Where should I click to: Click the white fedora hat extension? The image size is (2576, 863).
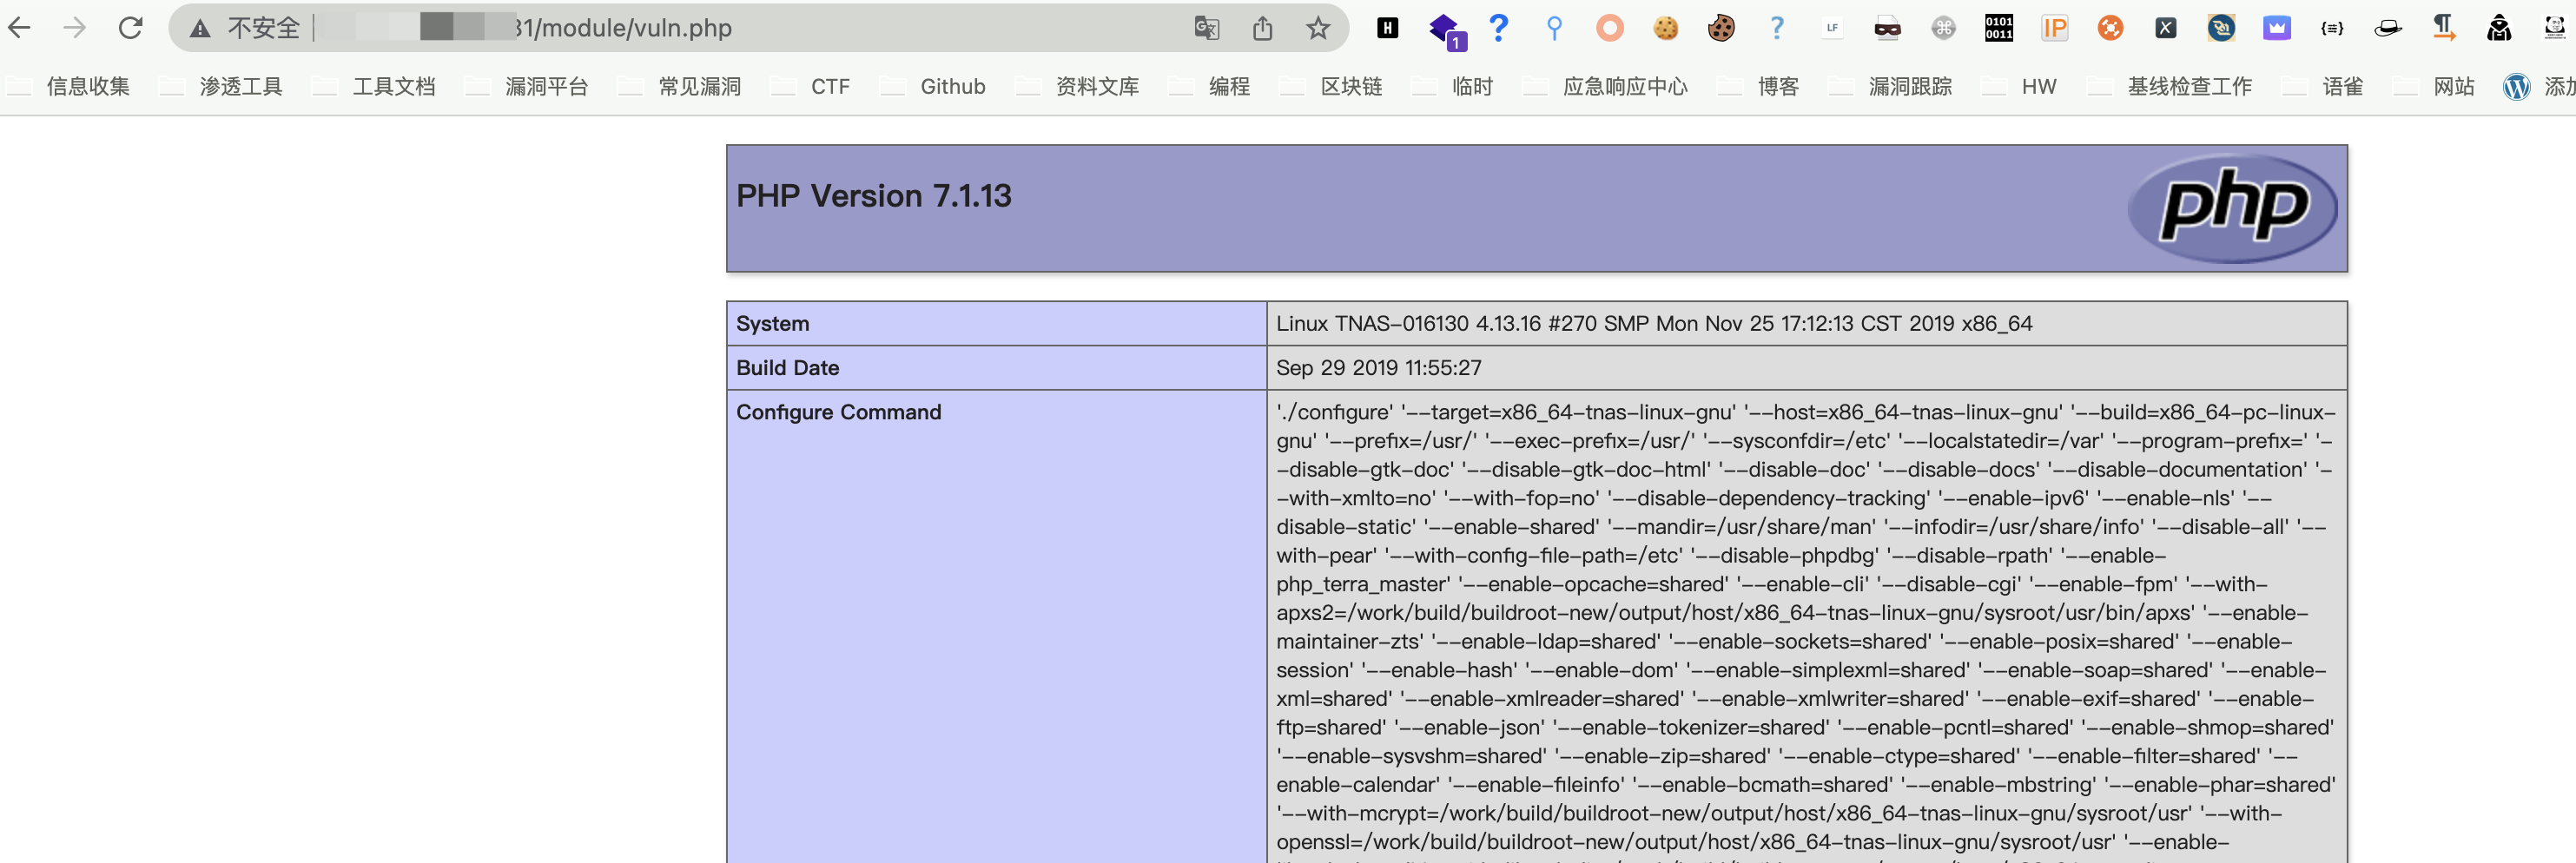2387,28
